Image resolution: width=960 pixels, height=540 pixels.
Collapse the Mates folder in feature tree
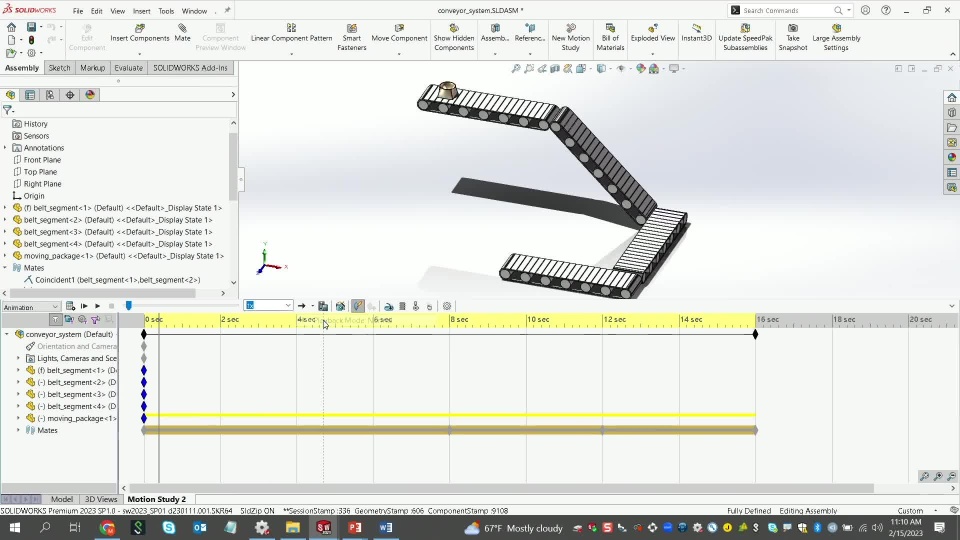point(6,268)
